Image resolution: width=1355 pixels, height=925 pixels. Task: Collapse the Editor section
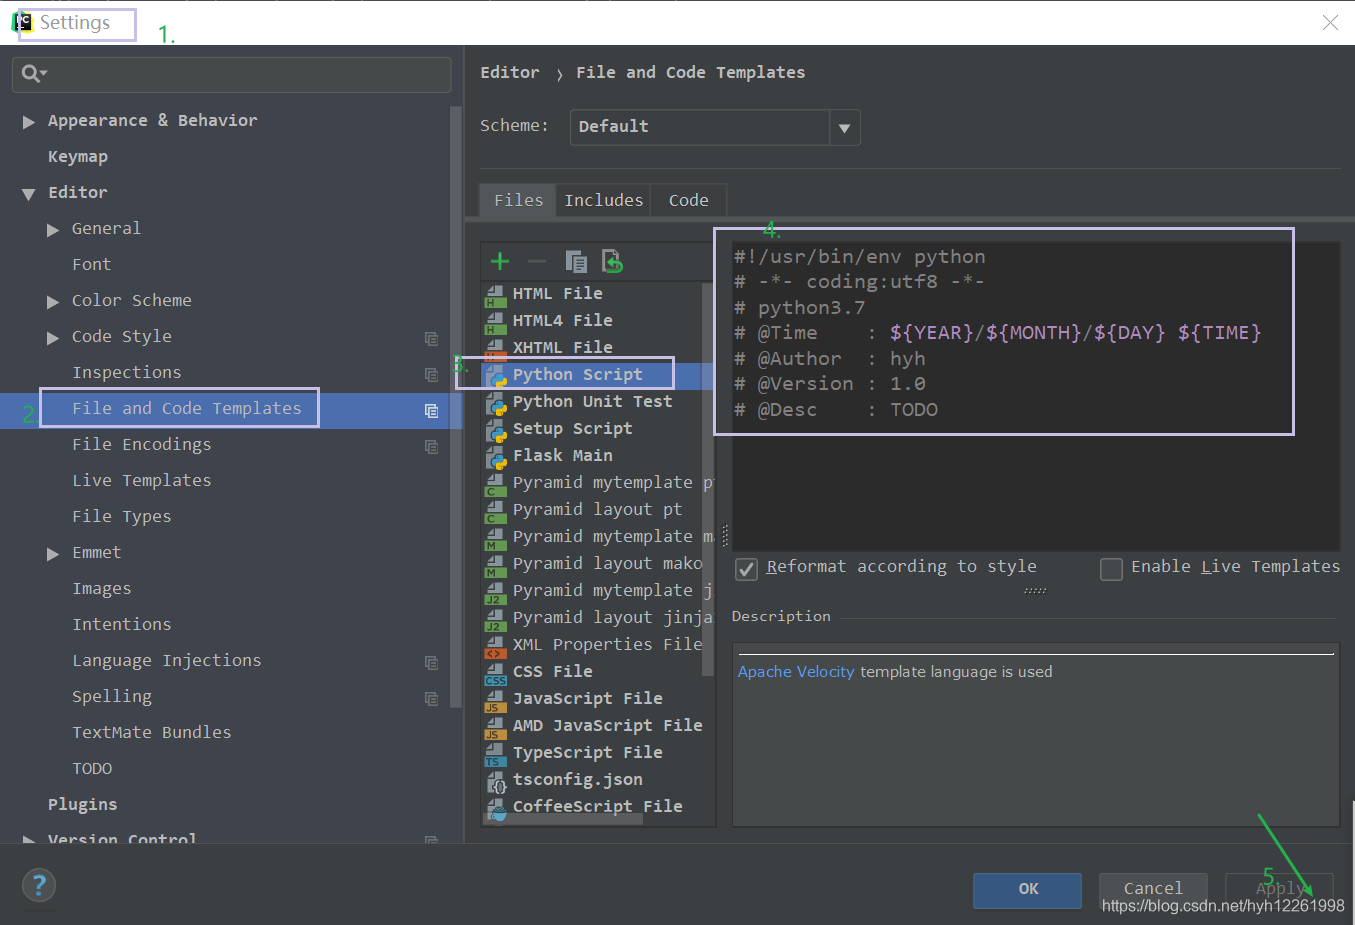click(29, 194)
